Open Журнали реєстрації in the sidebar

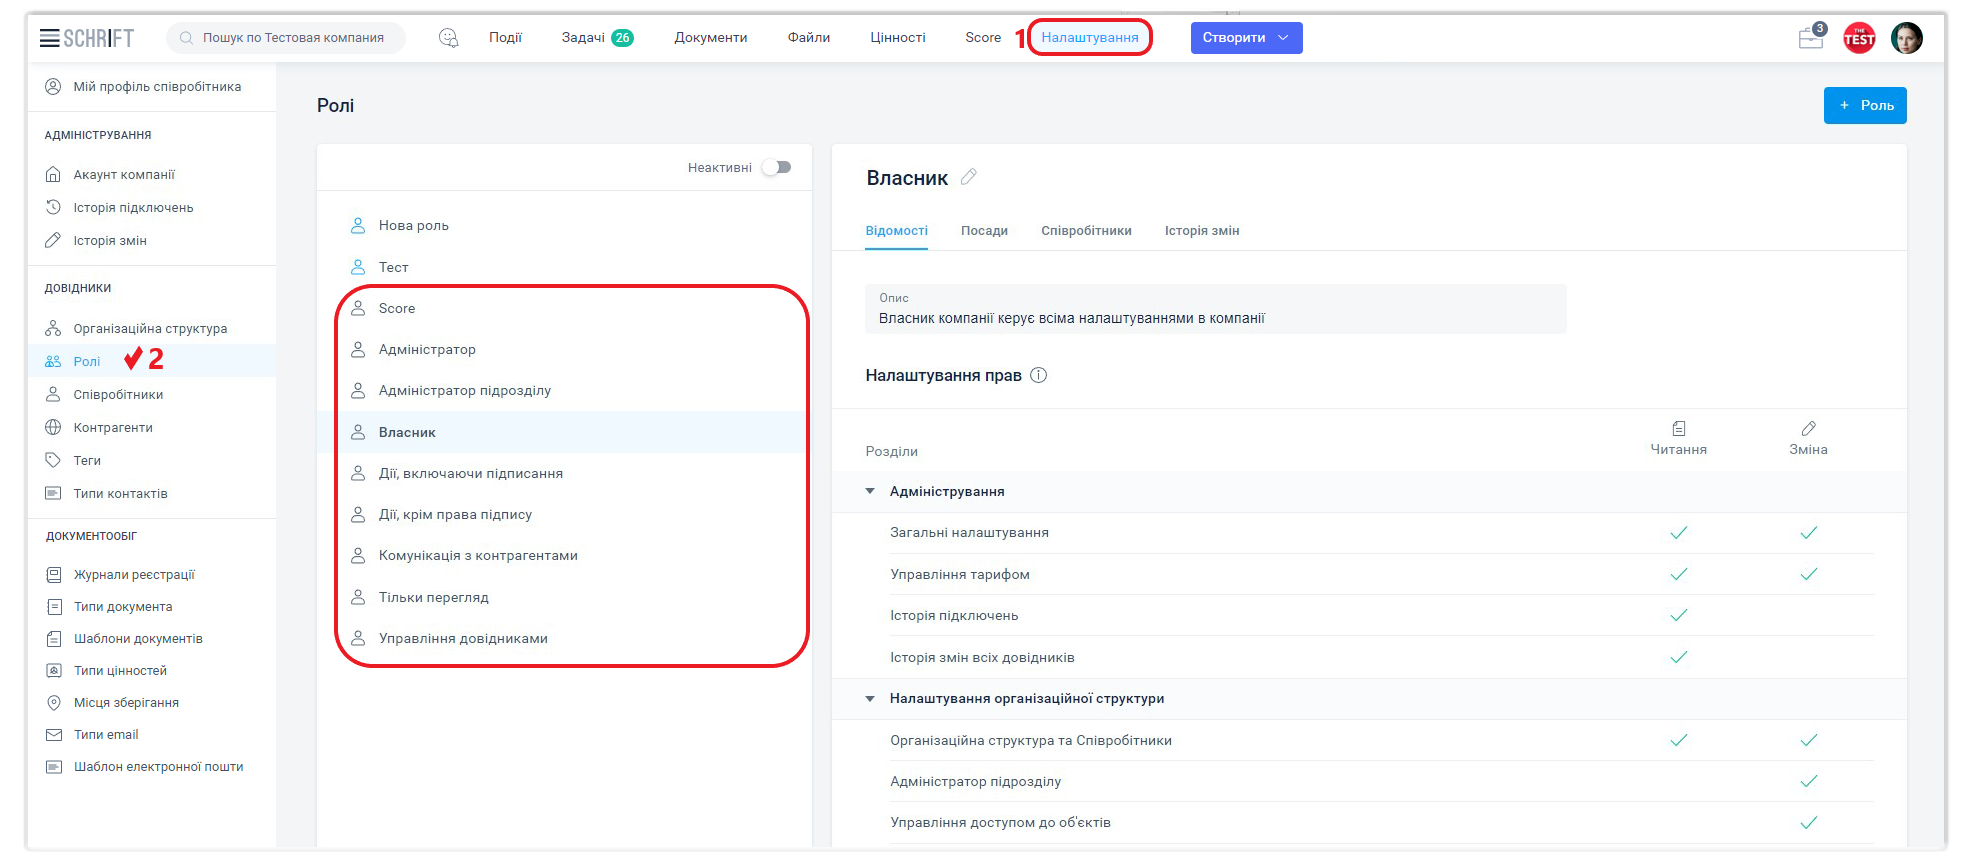[x=134, y=575]
